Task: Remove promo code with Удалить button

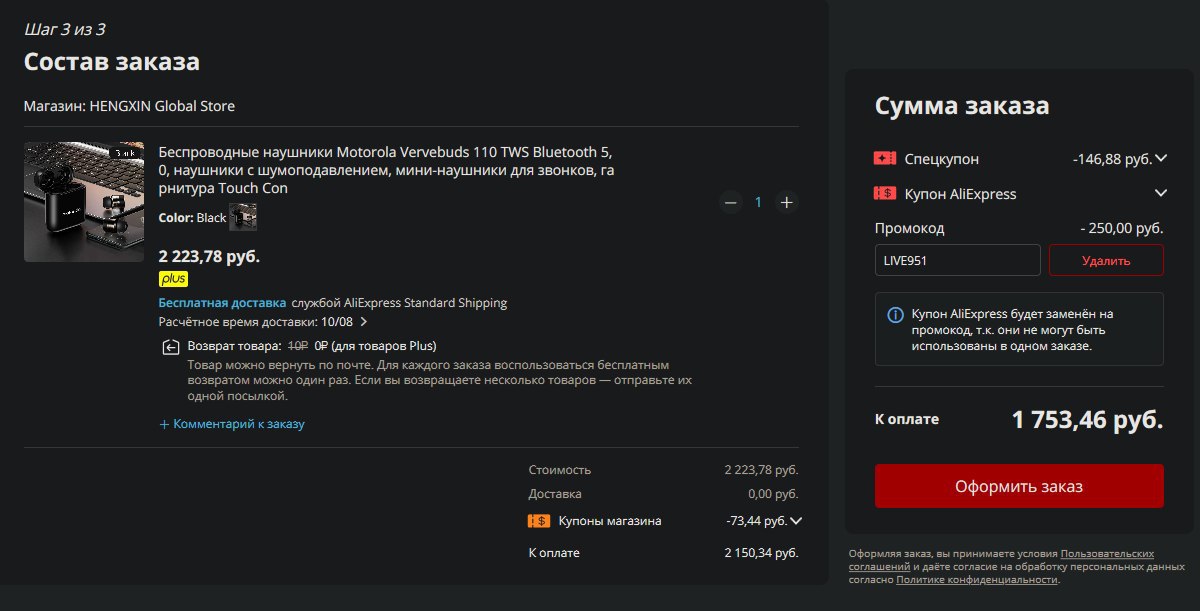Action: [x=1106, y=260]
